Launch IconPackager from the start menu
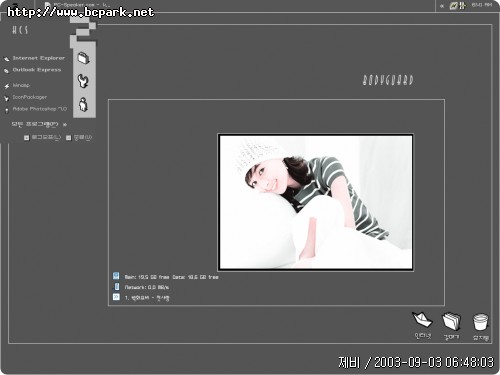The width and height of the screenshot is (500, 375). tap(30, 97)
